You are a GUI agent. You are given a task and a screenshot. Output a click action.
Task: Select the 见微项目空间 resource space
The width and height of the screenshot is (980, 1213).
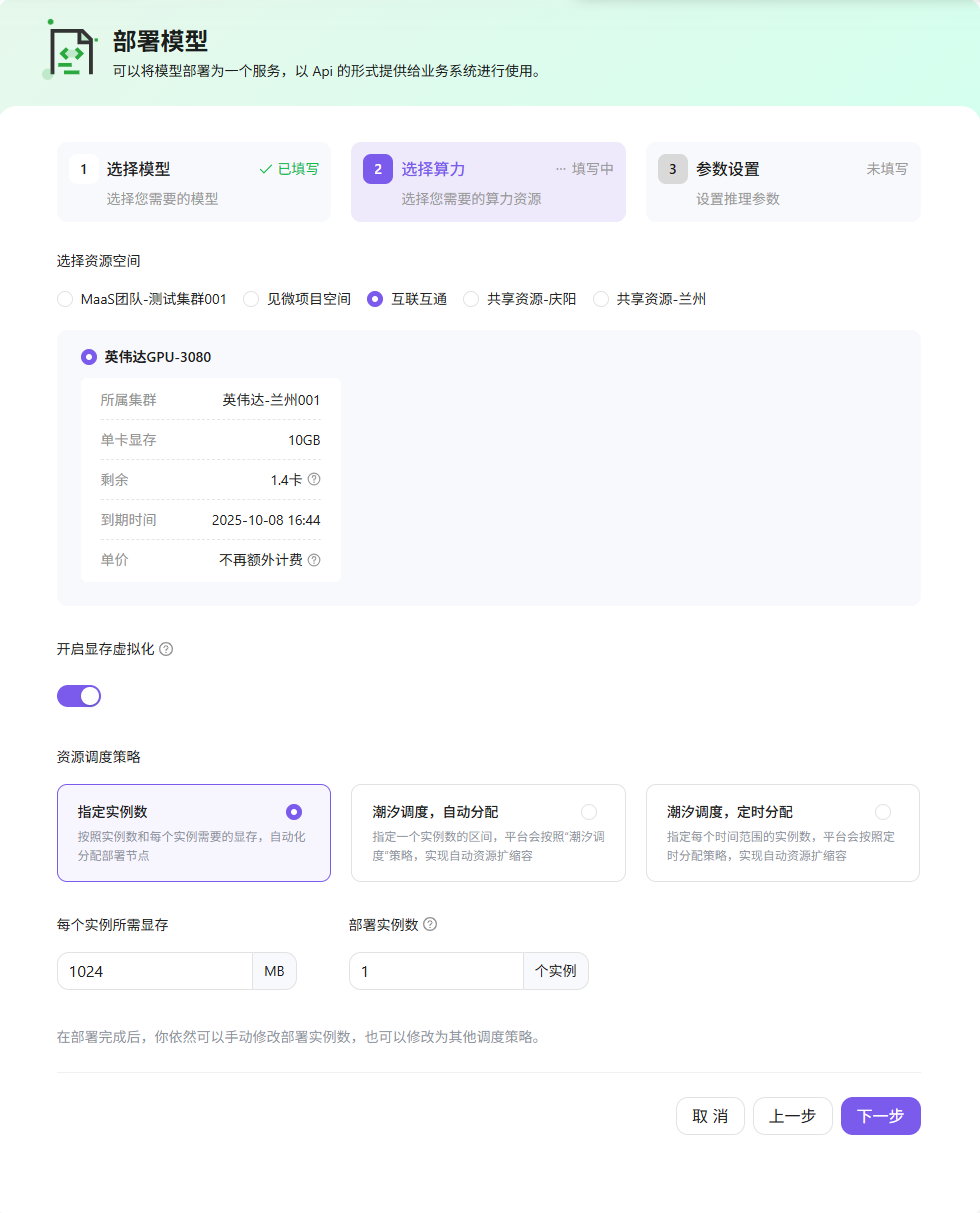[x=249, y=298]
